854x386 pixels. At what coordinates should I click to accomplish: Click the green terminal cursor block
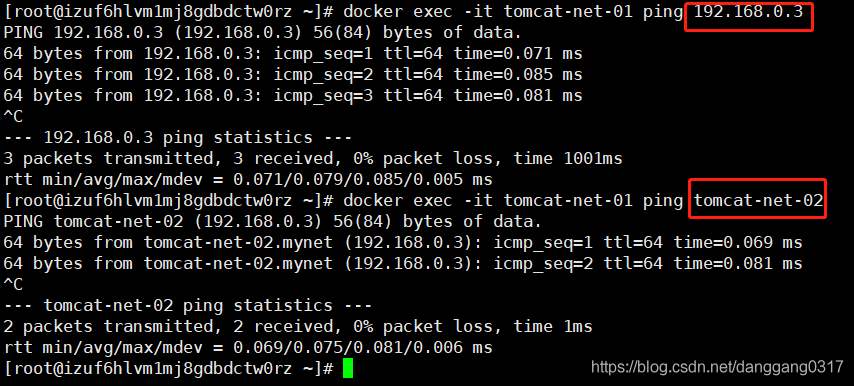[x=348, y=369]
